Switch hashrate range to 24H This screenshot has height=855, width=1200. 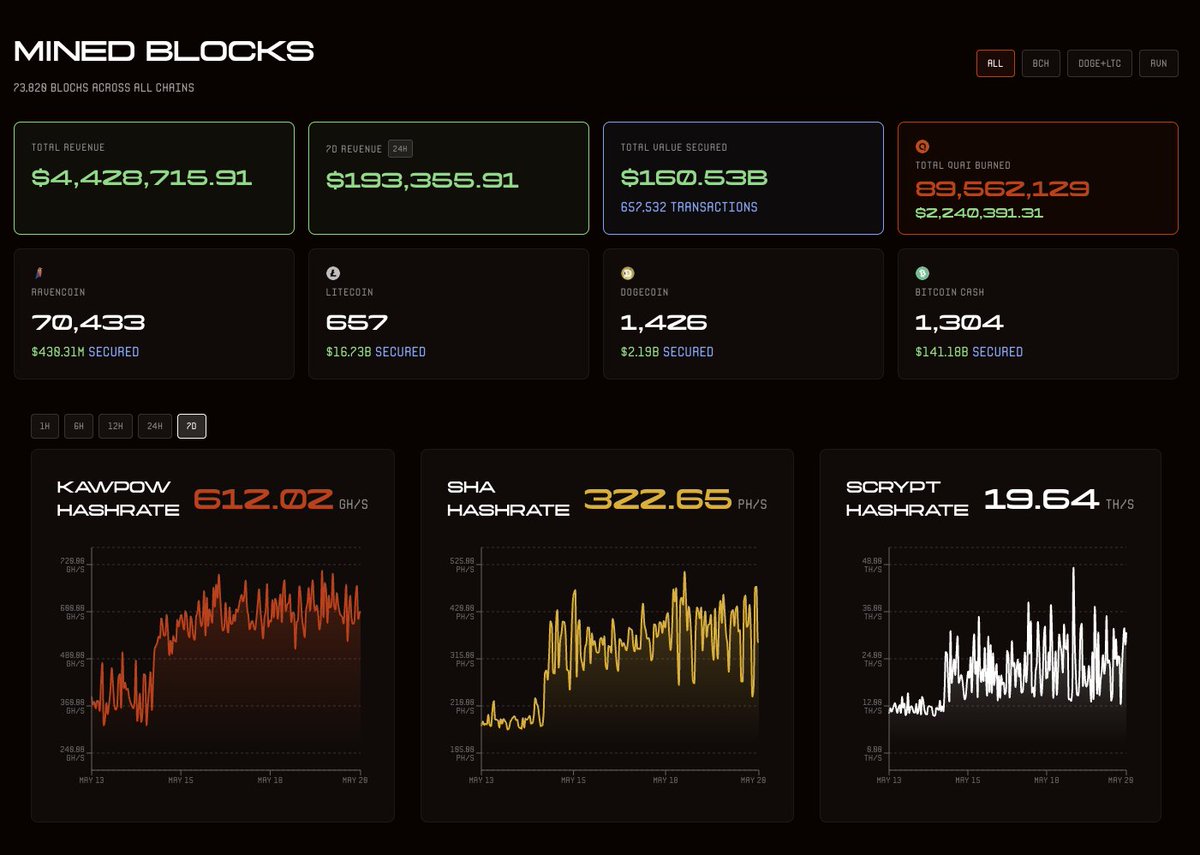[155, 426]
